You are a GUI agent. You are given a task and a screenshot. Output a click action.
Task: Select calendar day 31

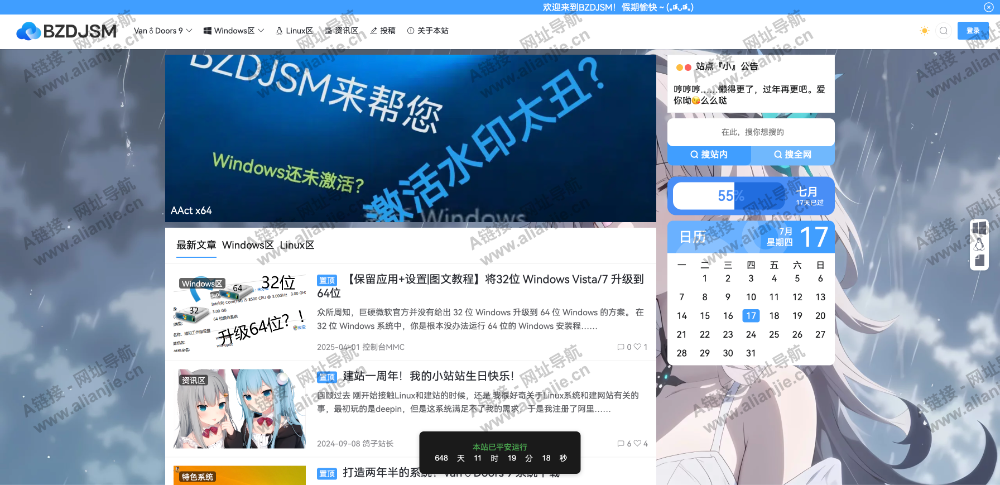tap(751, 353)
